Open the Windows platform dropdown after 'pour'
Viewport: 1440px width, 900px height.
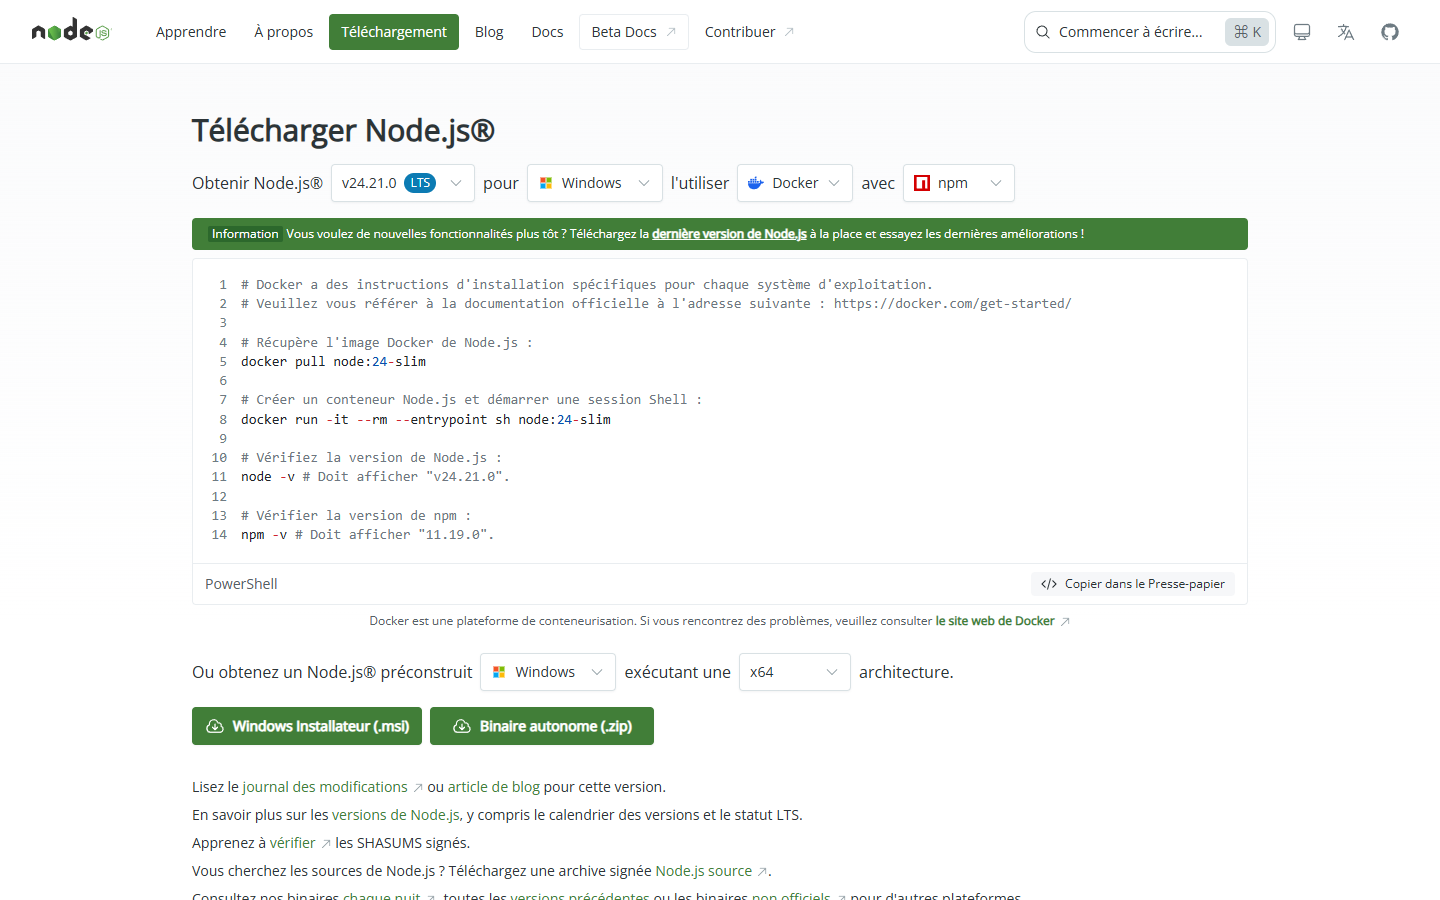click(x=595, y=183)
